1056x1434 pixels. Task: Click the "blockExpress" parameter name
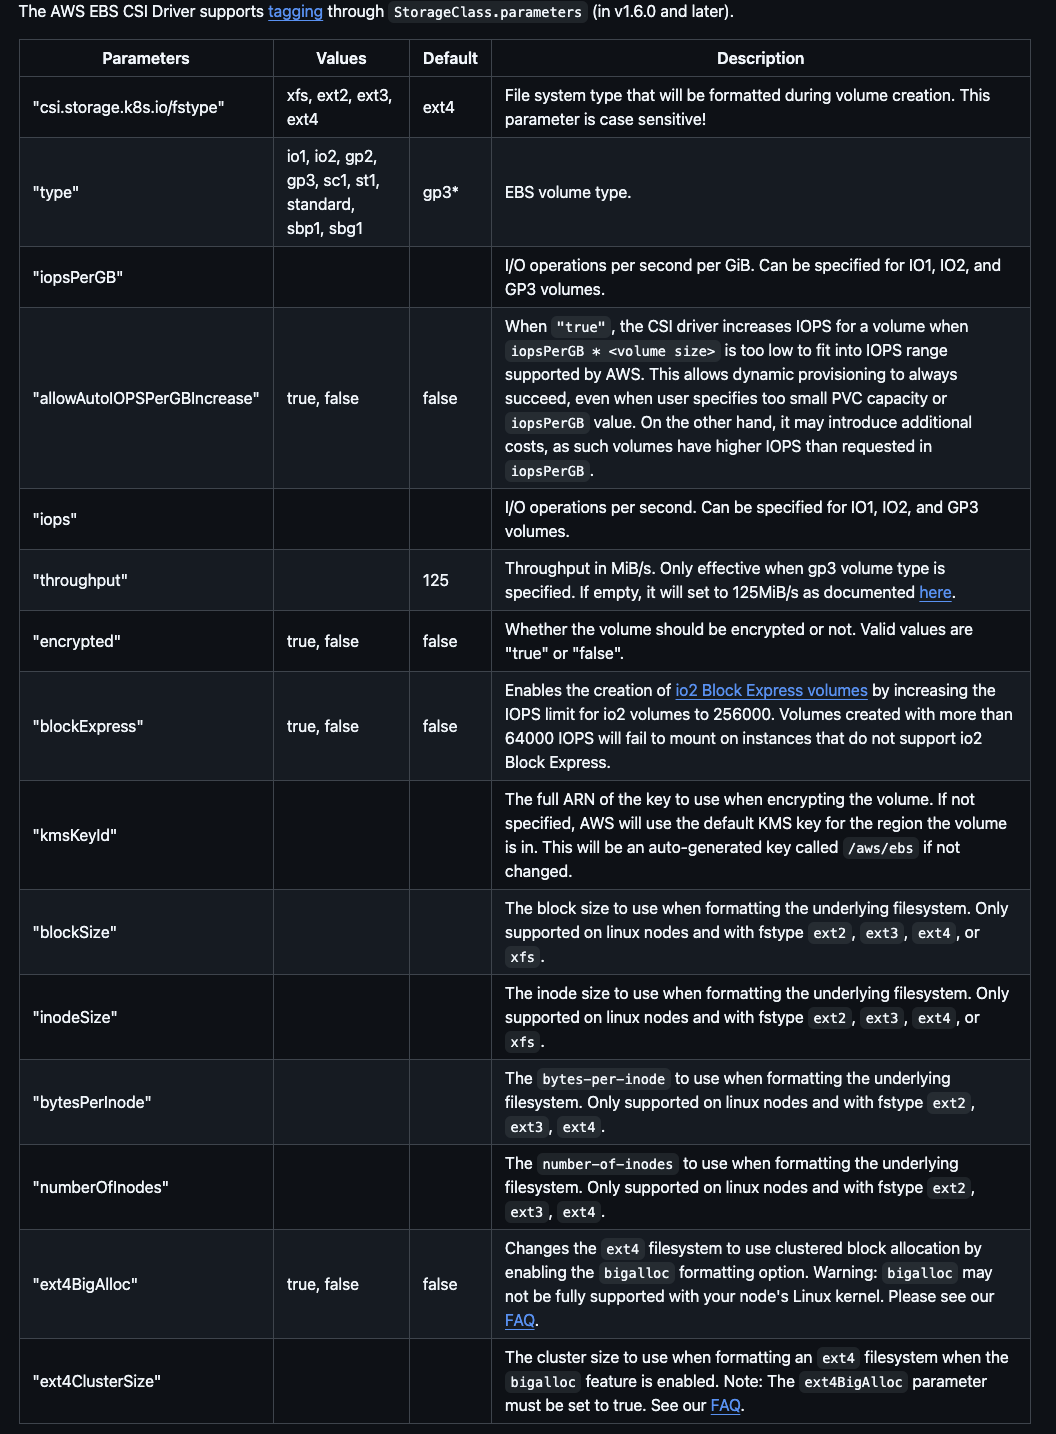click(x=88, y=726)
